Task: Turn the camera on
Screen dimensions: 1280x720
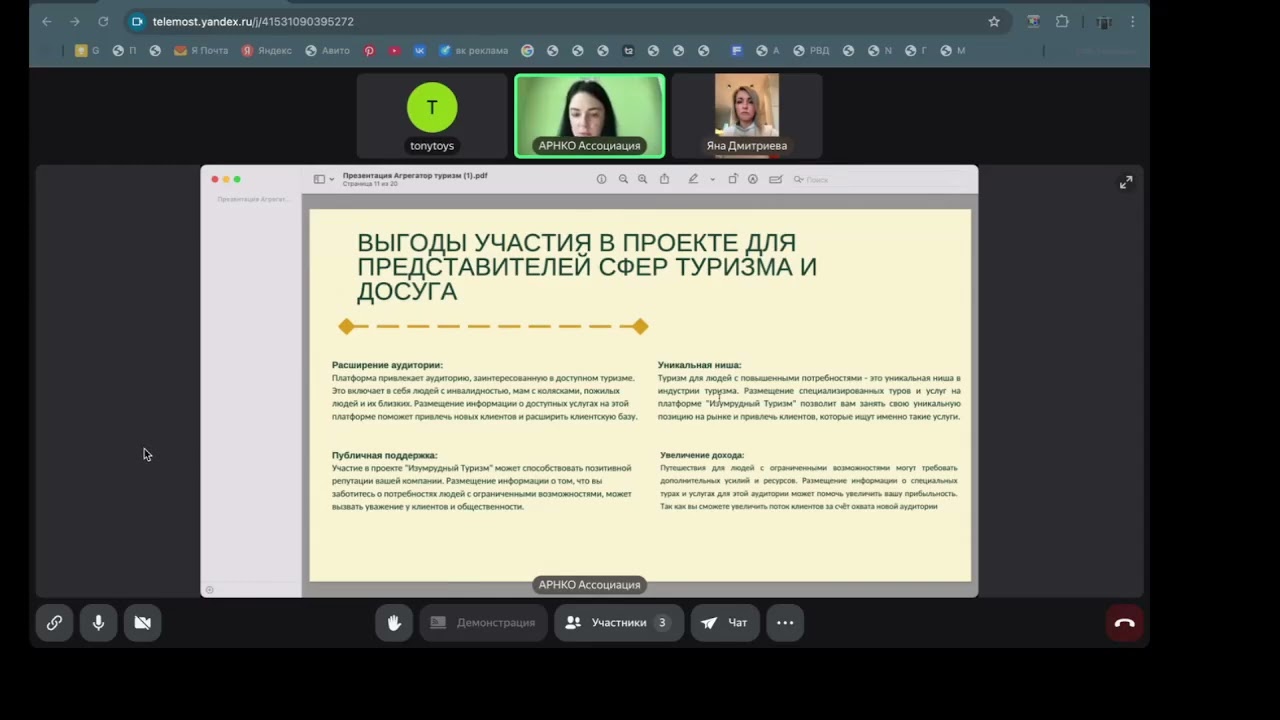Action: (142, 622)
